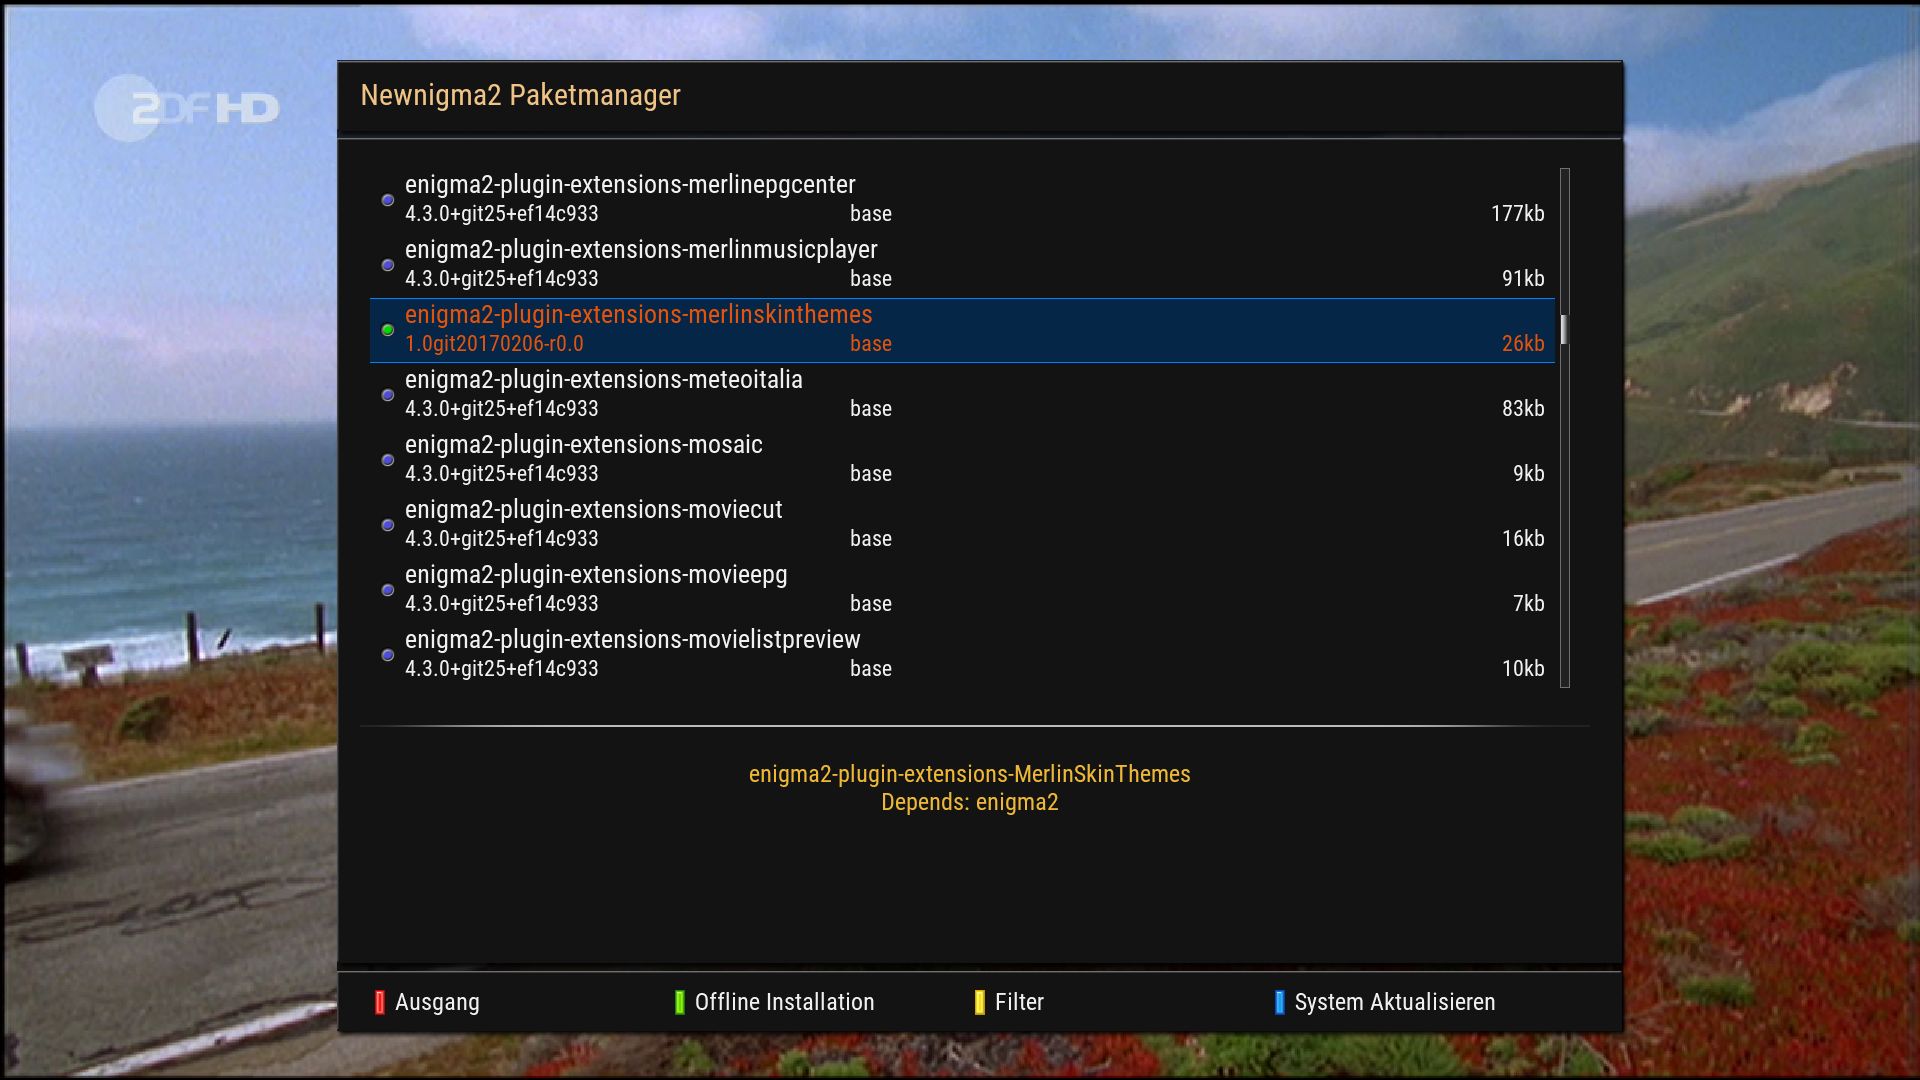This screenshot has width=1920, height=1080.
Task: Select enigma2-plugin-extensions-merlinmusicplayer package
Action: [x=962, y=265]
